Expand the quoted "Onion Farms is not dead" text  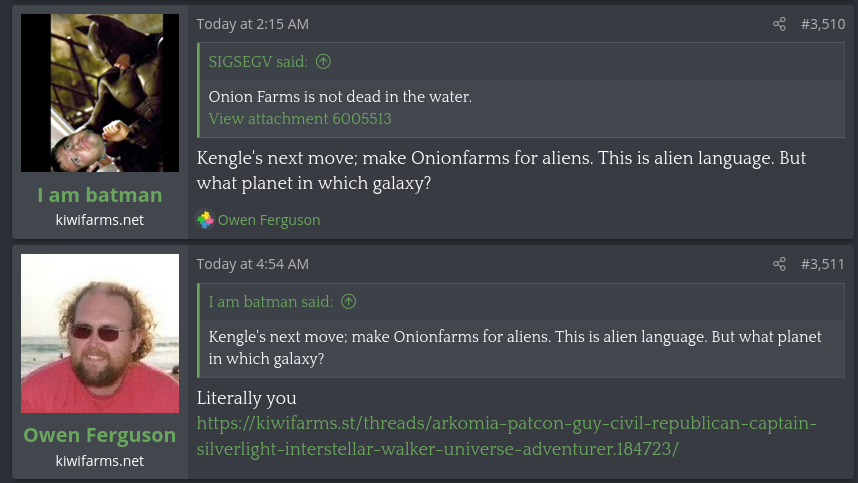(x=340, y=97)
